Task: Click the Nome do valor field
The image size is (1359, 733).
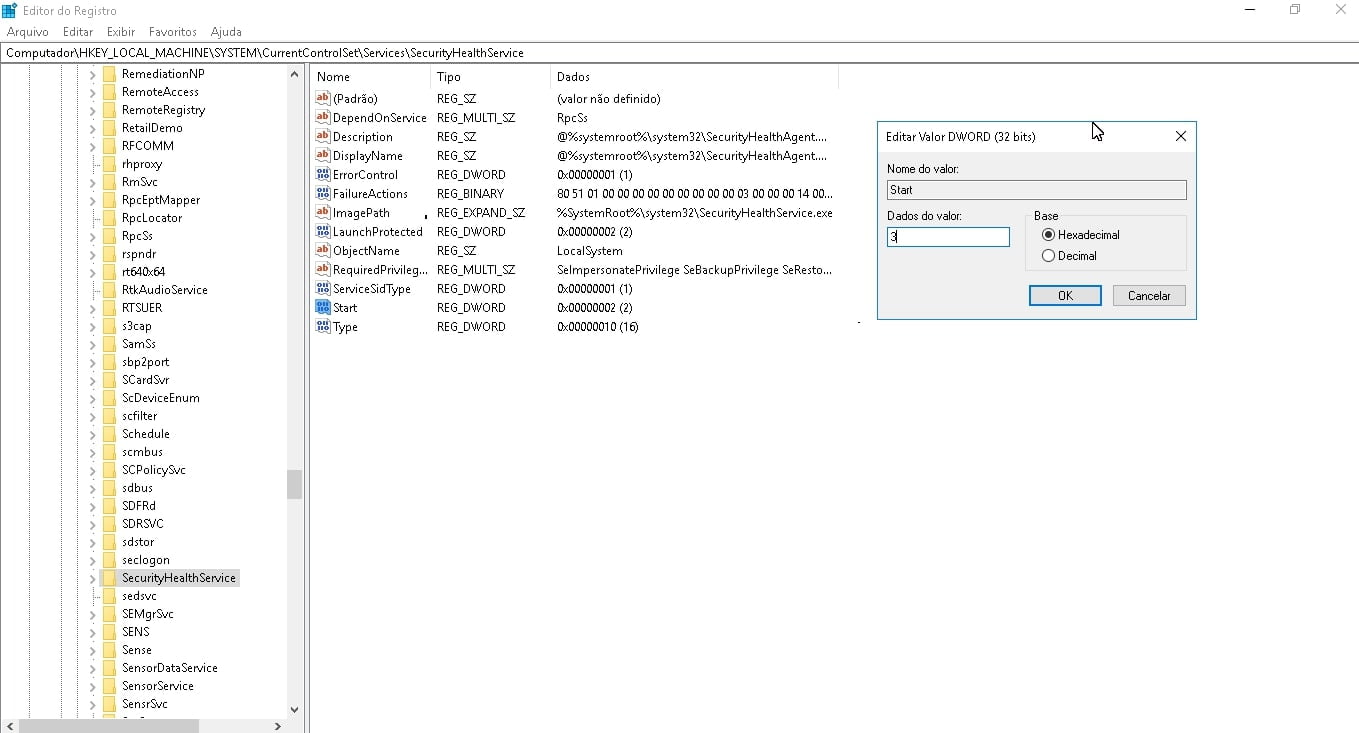Action: click(x=1037, y=190)
